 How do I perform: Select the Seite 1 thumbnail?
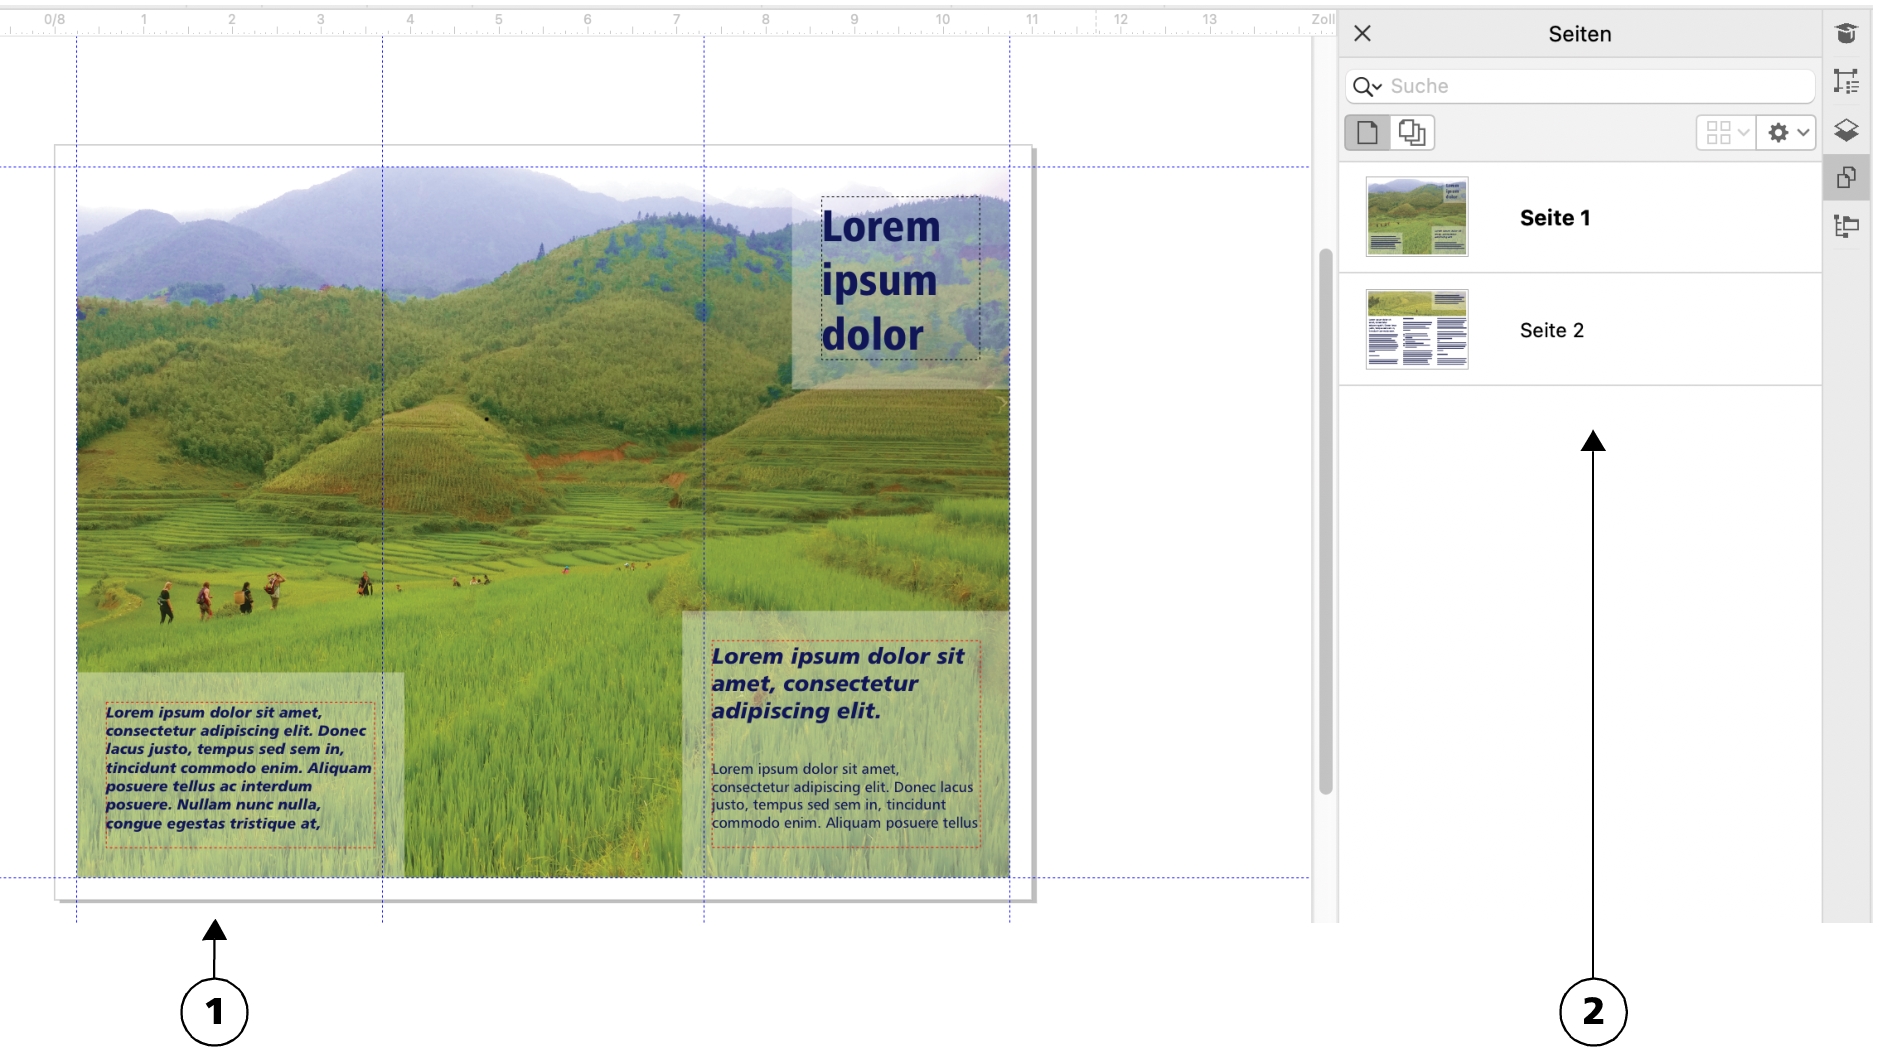pos(1417,217)
